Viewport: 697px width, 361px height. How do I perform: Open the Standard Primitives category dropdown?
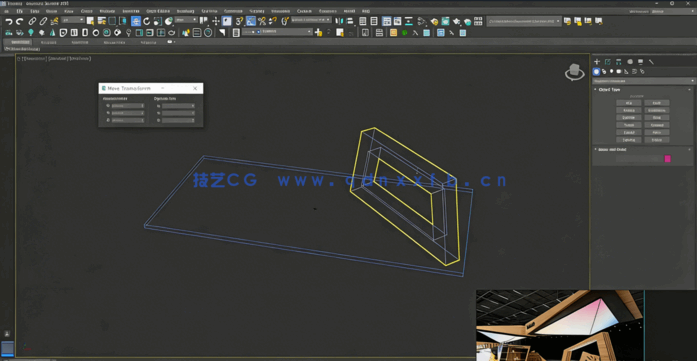pos(644,81)
